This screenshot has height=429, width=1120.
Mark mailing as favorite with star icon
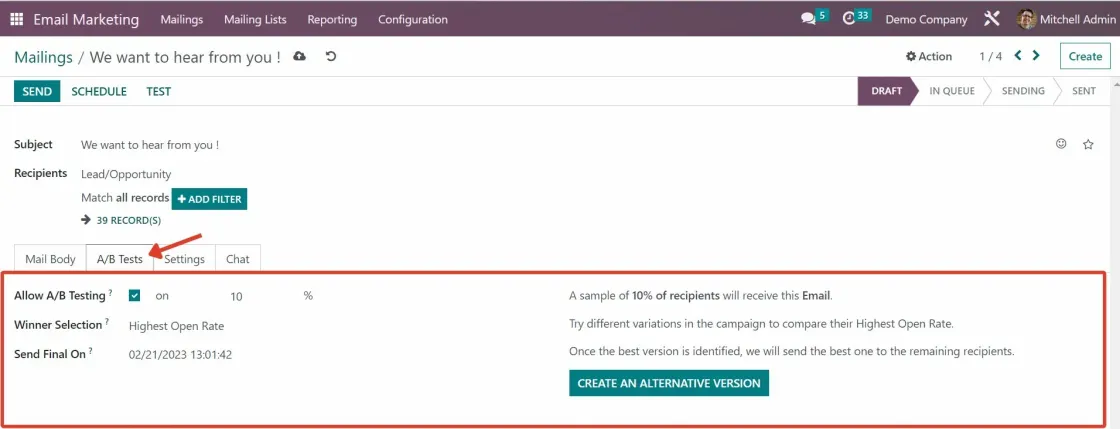coord(1088,144)
